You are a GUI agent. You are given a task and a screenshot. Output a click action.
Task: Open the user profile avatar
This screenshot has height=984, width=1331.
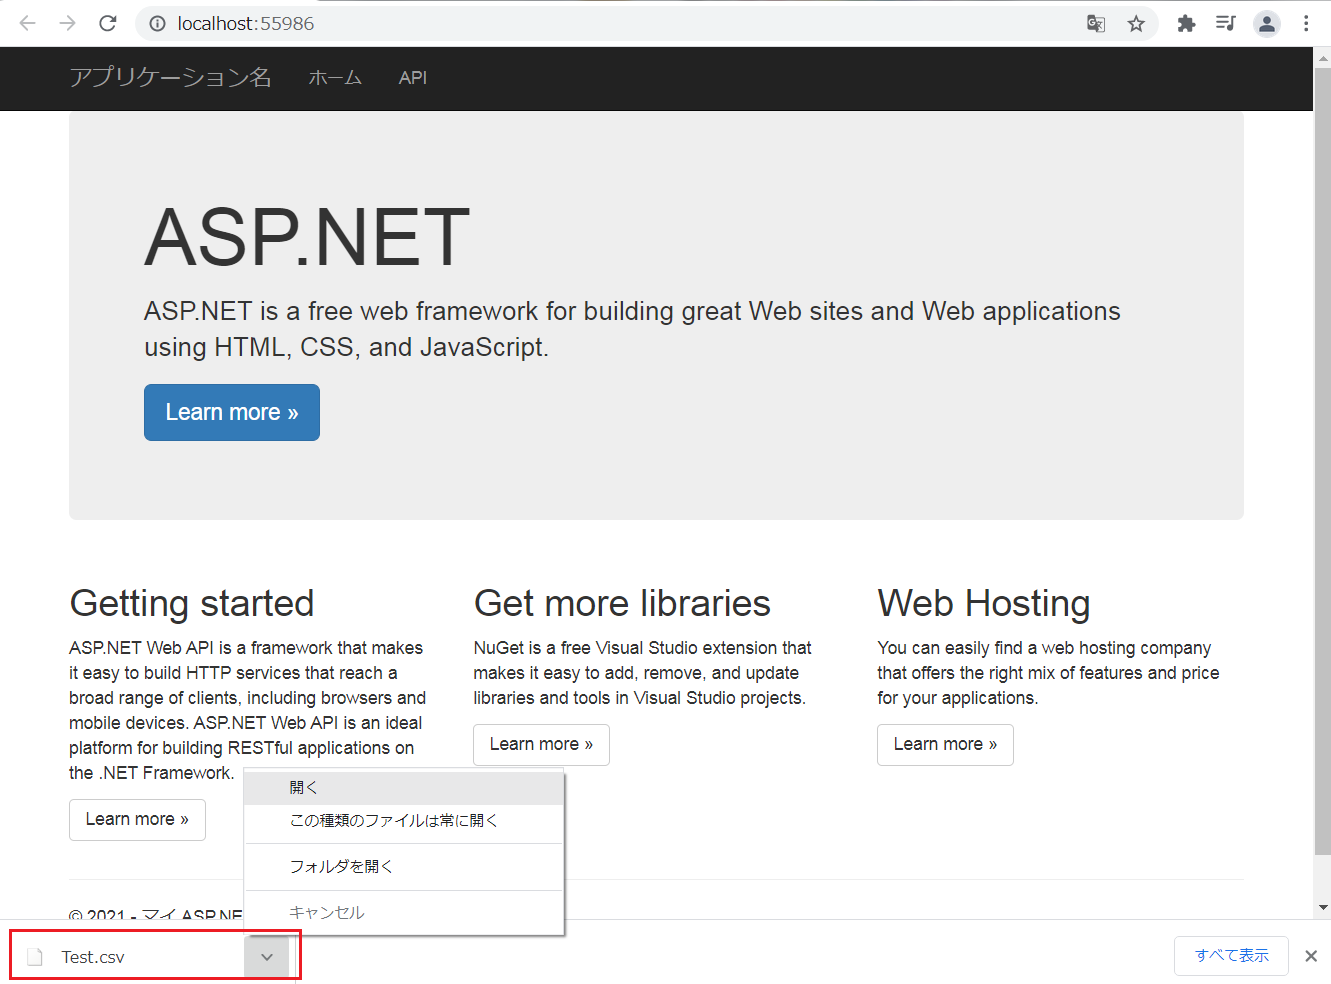click(x=1267, y=23)
